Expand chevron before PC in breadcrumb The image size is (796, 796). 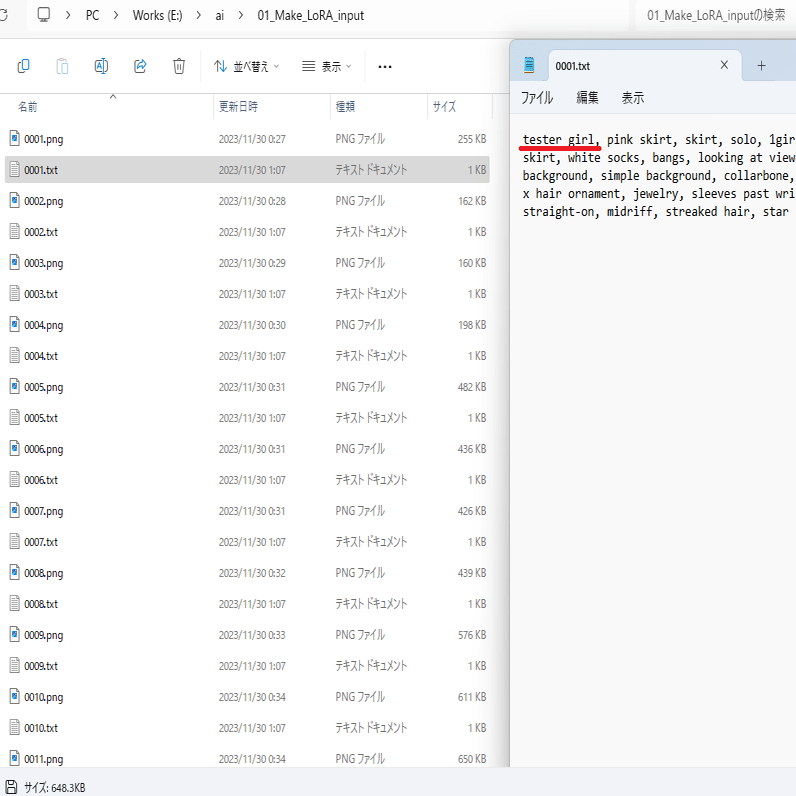[68, 15]
